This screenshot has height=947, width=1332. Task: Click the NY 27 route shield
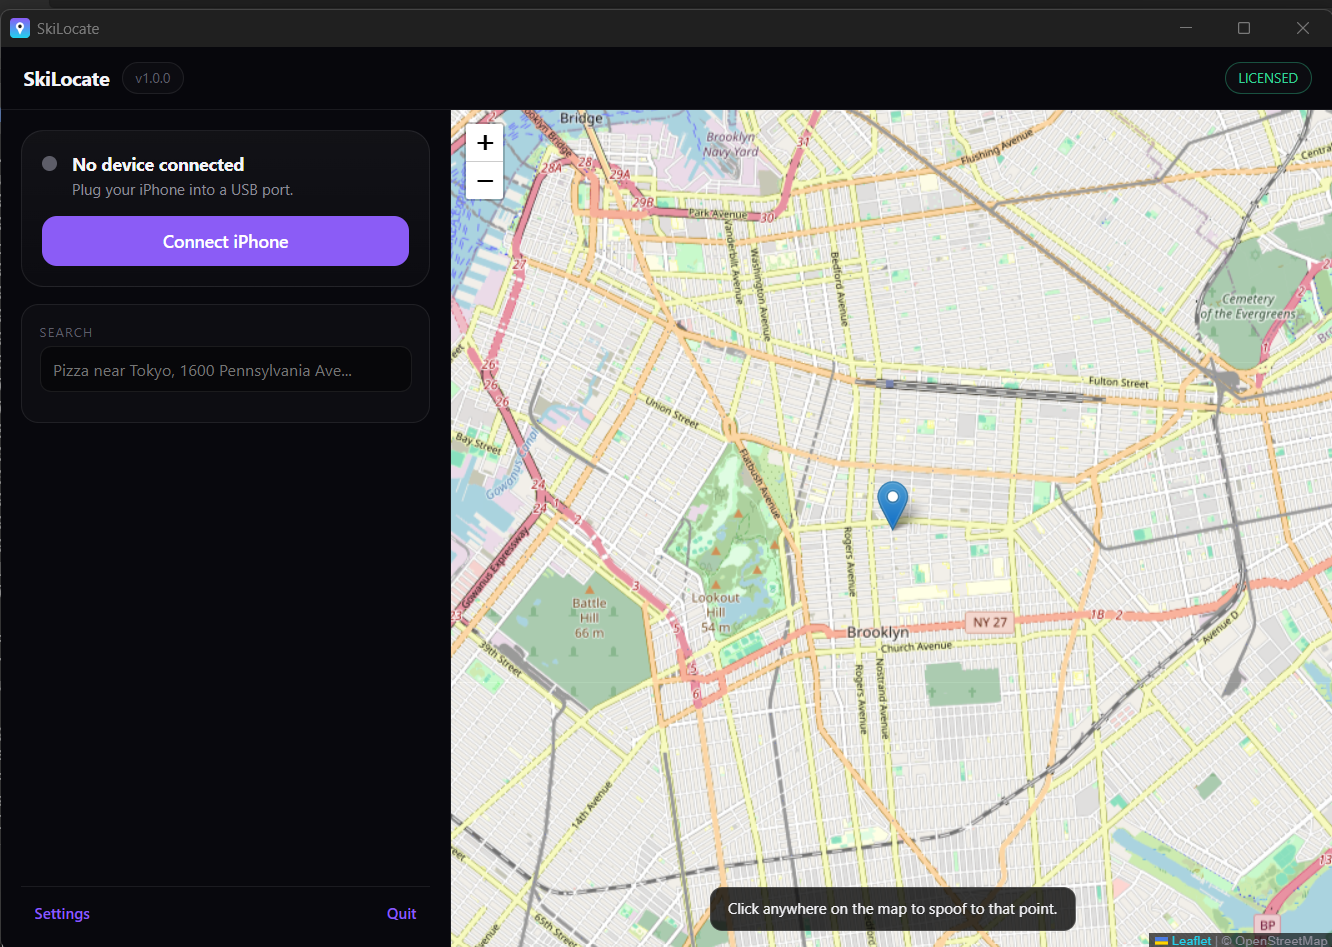[x=990, y=622]
